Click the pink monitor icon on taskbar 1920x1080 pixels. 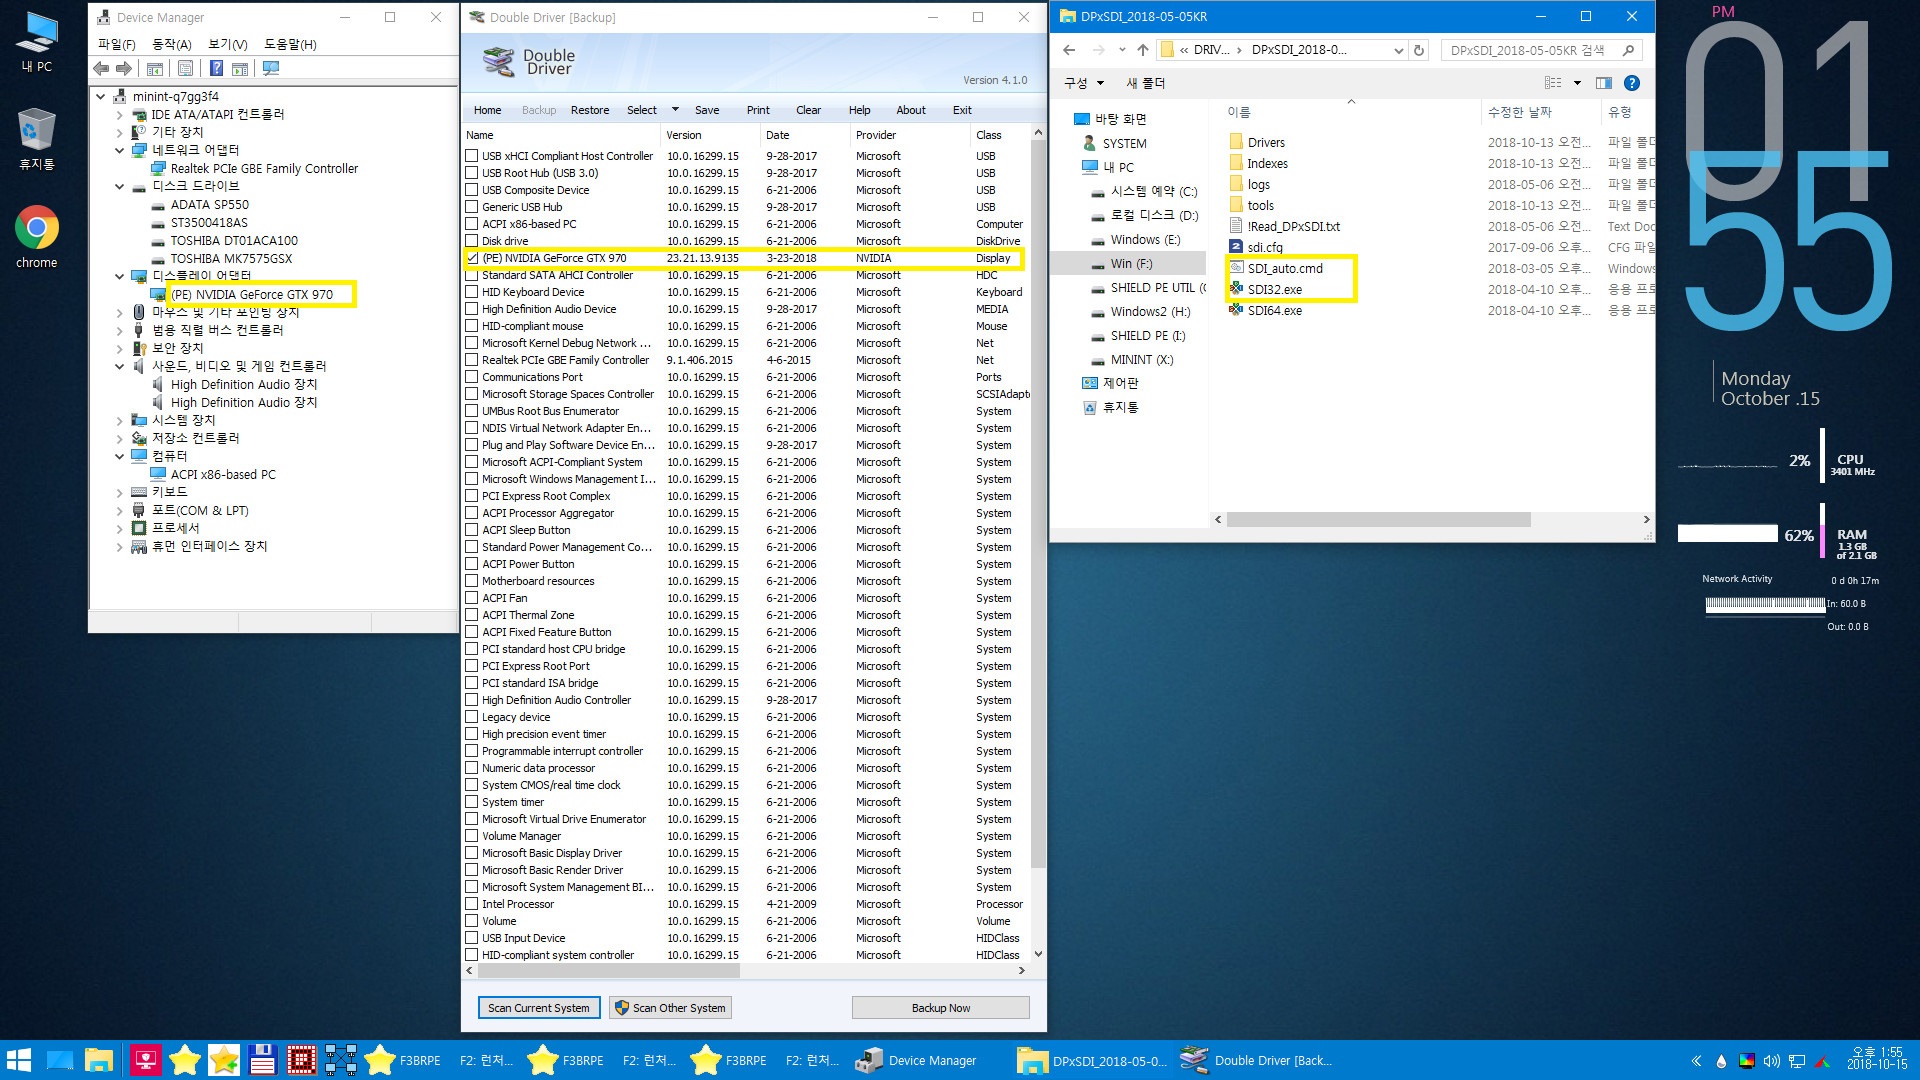click(x=146, y=1060)
